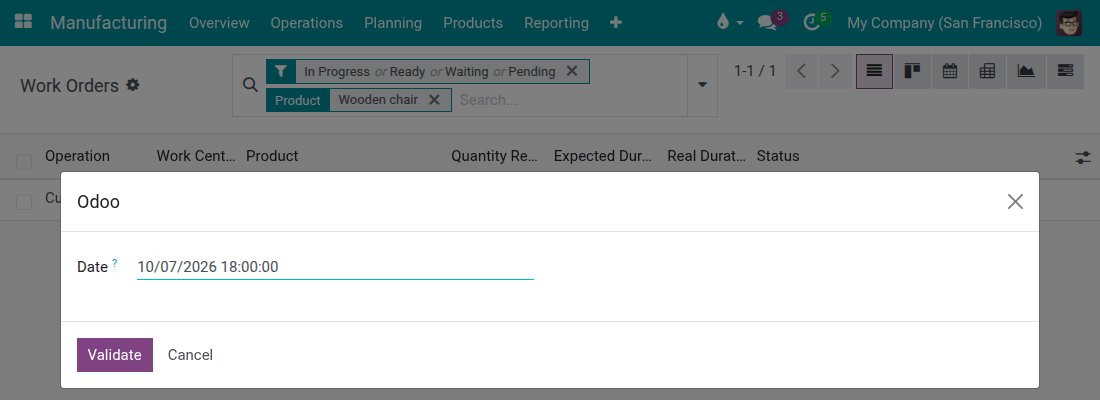Go to the previous page arrow
This screenshot has height=400, width=1100.
pyautogui.click(x=801, y=71)
